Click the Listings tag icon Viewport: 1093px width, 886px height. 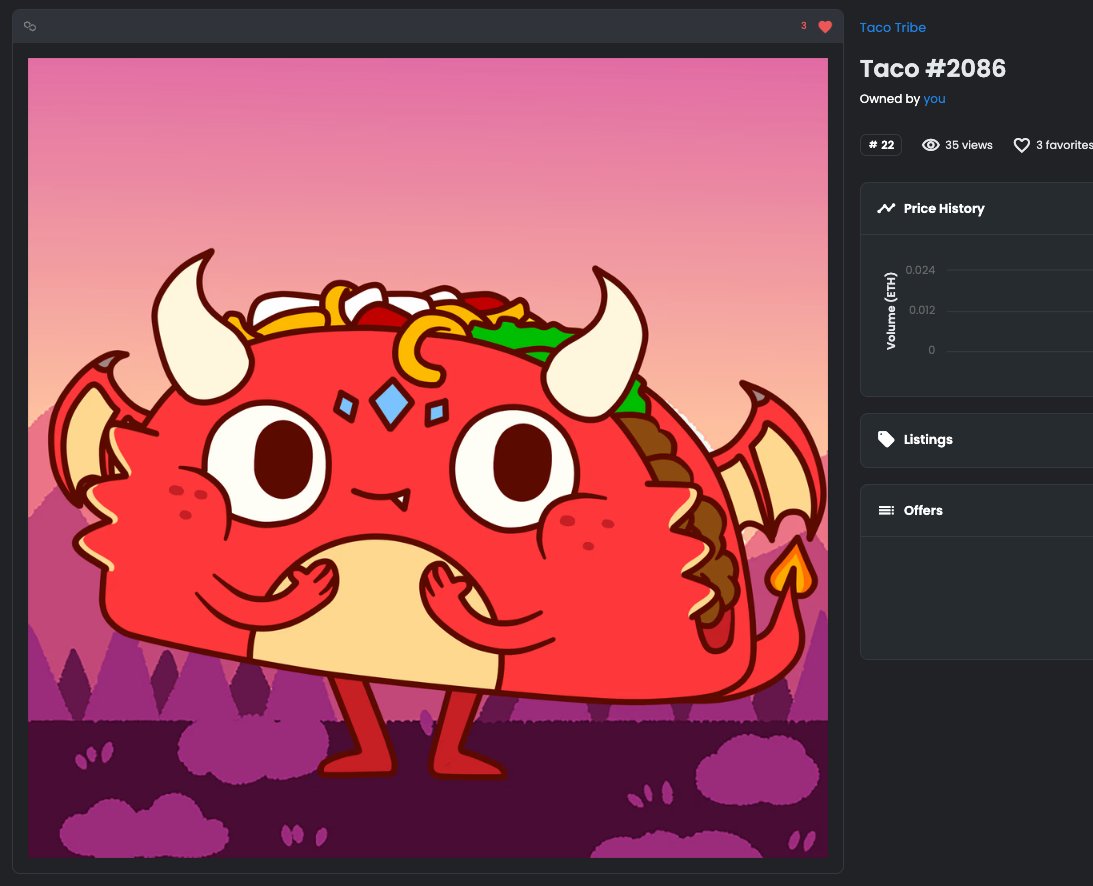(886, 439)
